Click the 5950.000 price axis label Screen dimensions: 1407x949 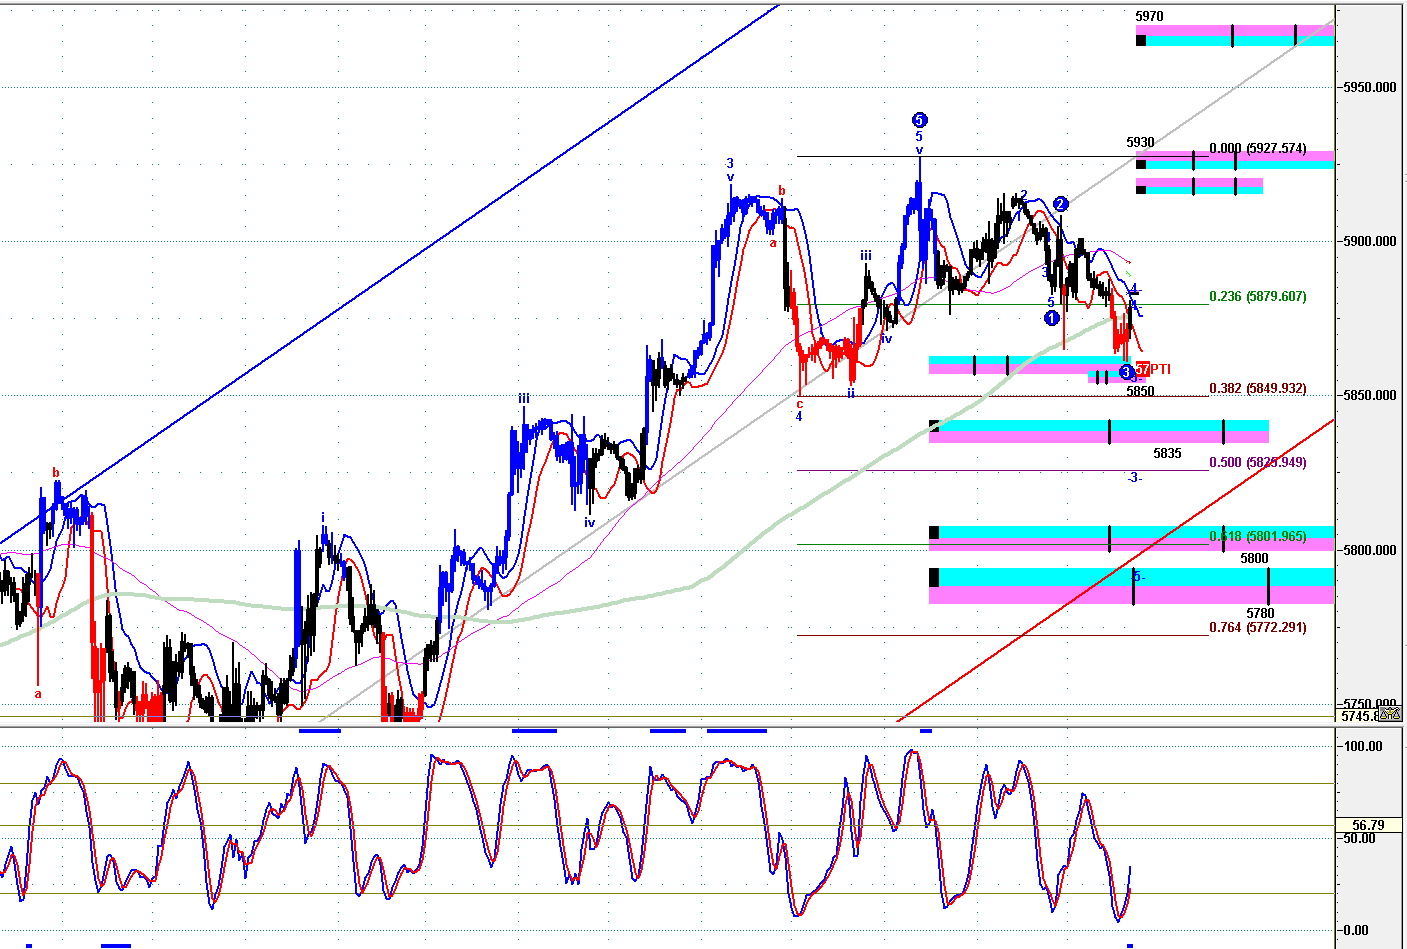click(x=1370, y=87)
